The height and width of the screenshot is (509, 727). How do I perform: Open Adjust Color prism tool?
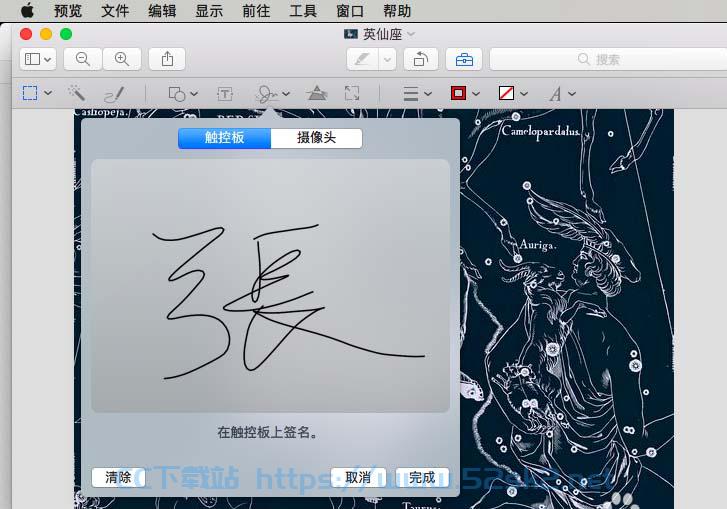pyautogui.click(x=317, y=93)
